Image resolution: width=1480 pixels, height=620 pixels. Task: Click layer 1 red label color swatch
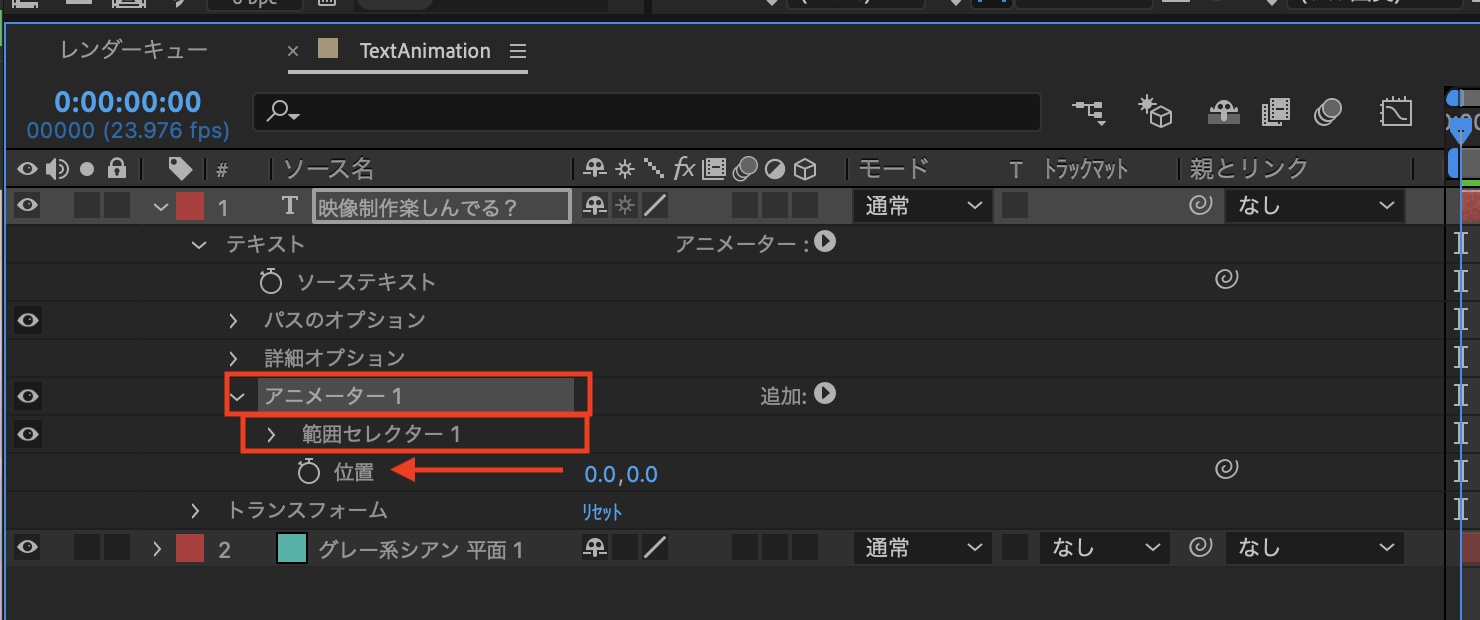click(190, 207)
